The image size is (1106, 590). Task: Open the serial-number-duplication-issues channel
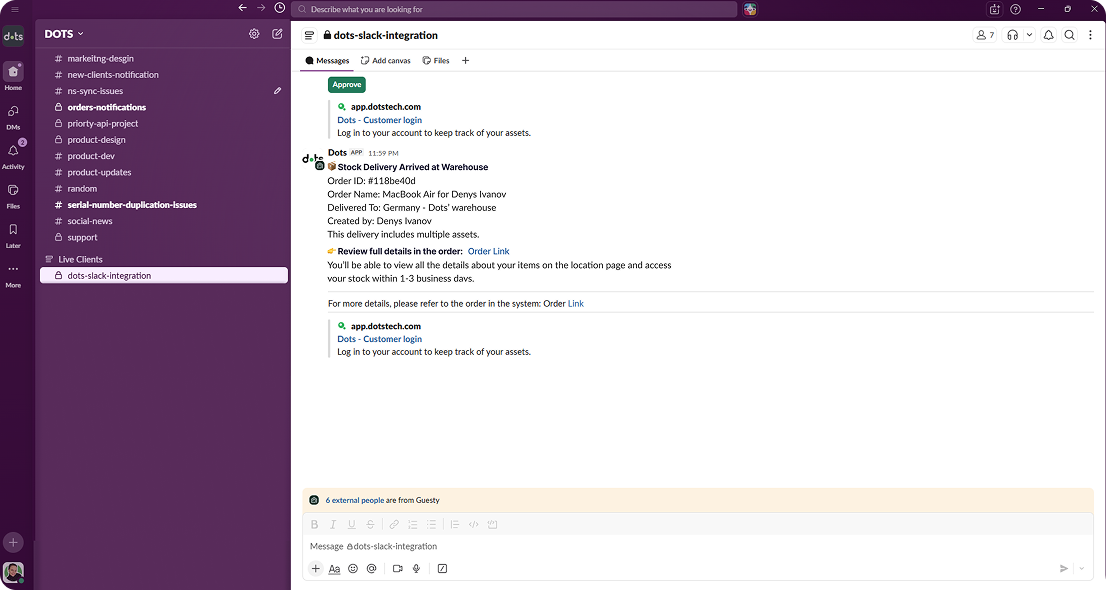(x=163, y=205)
